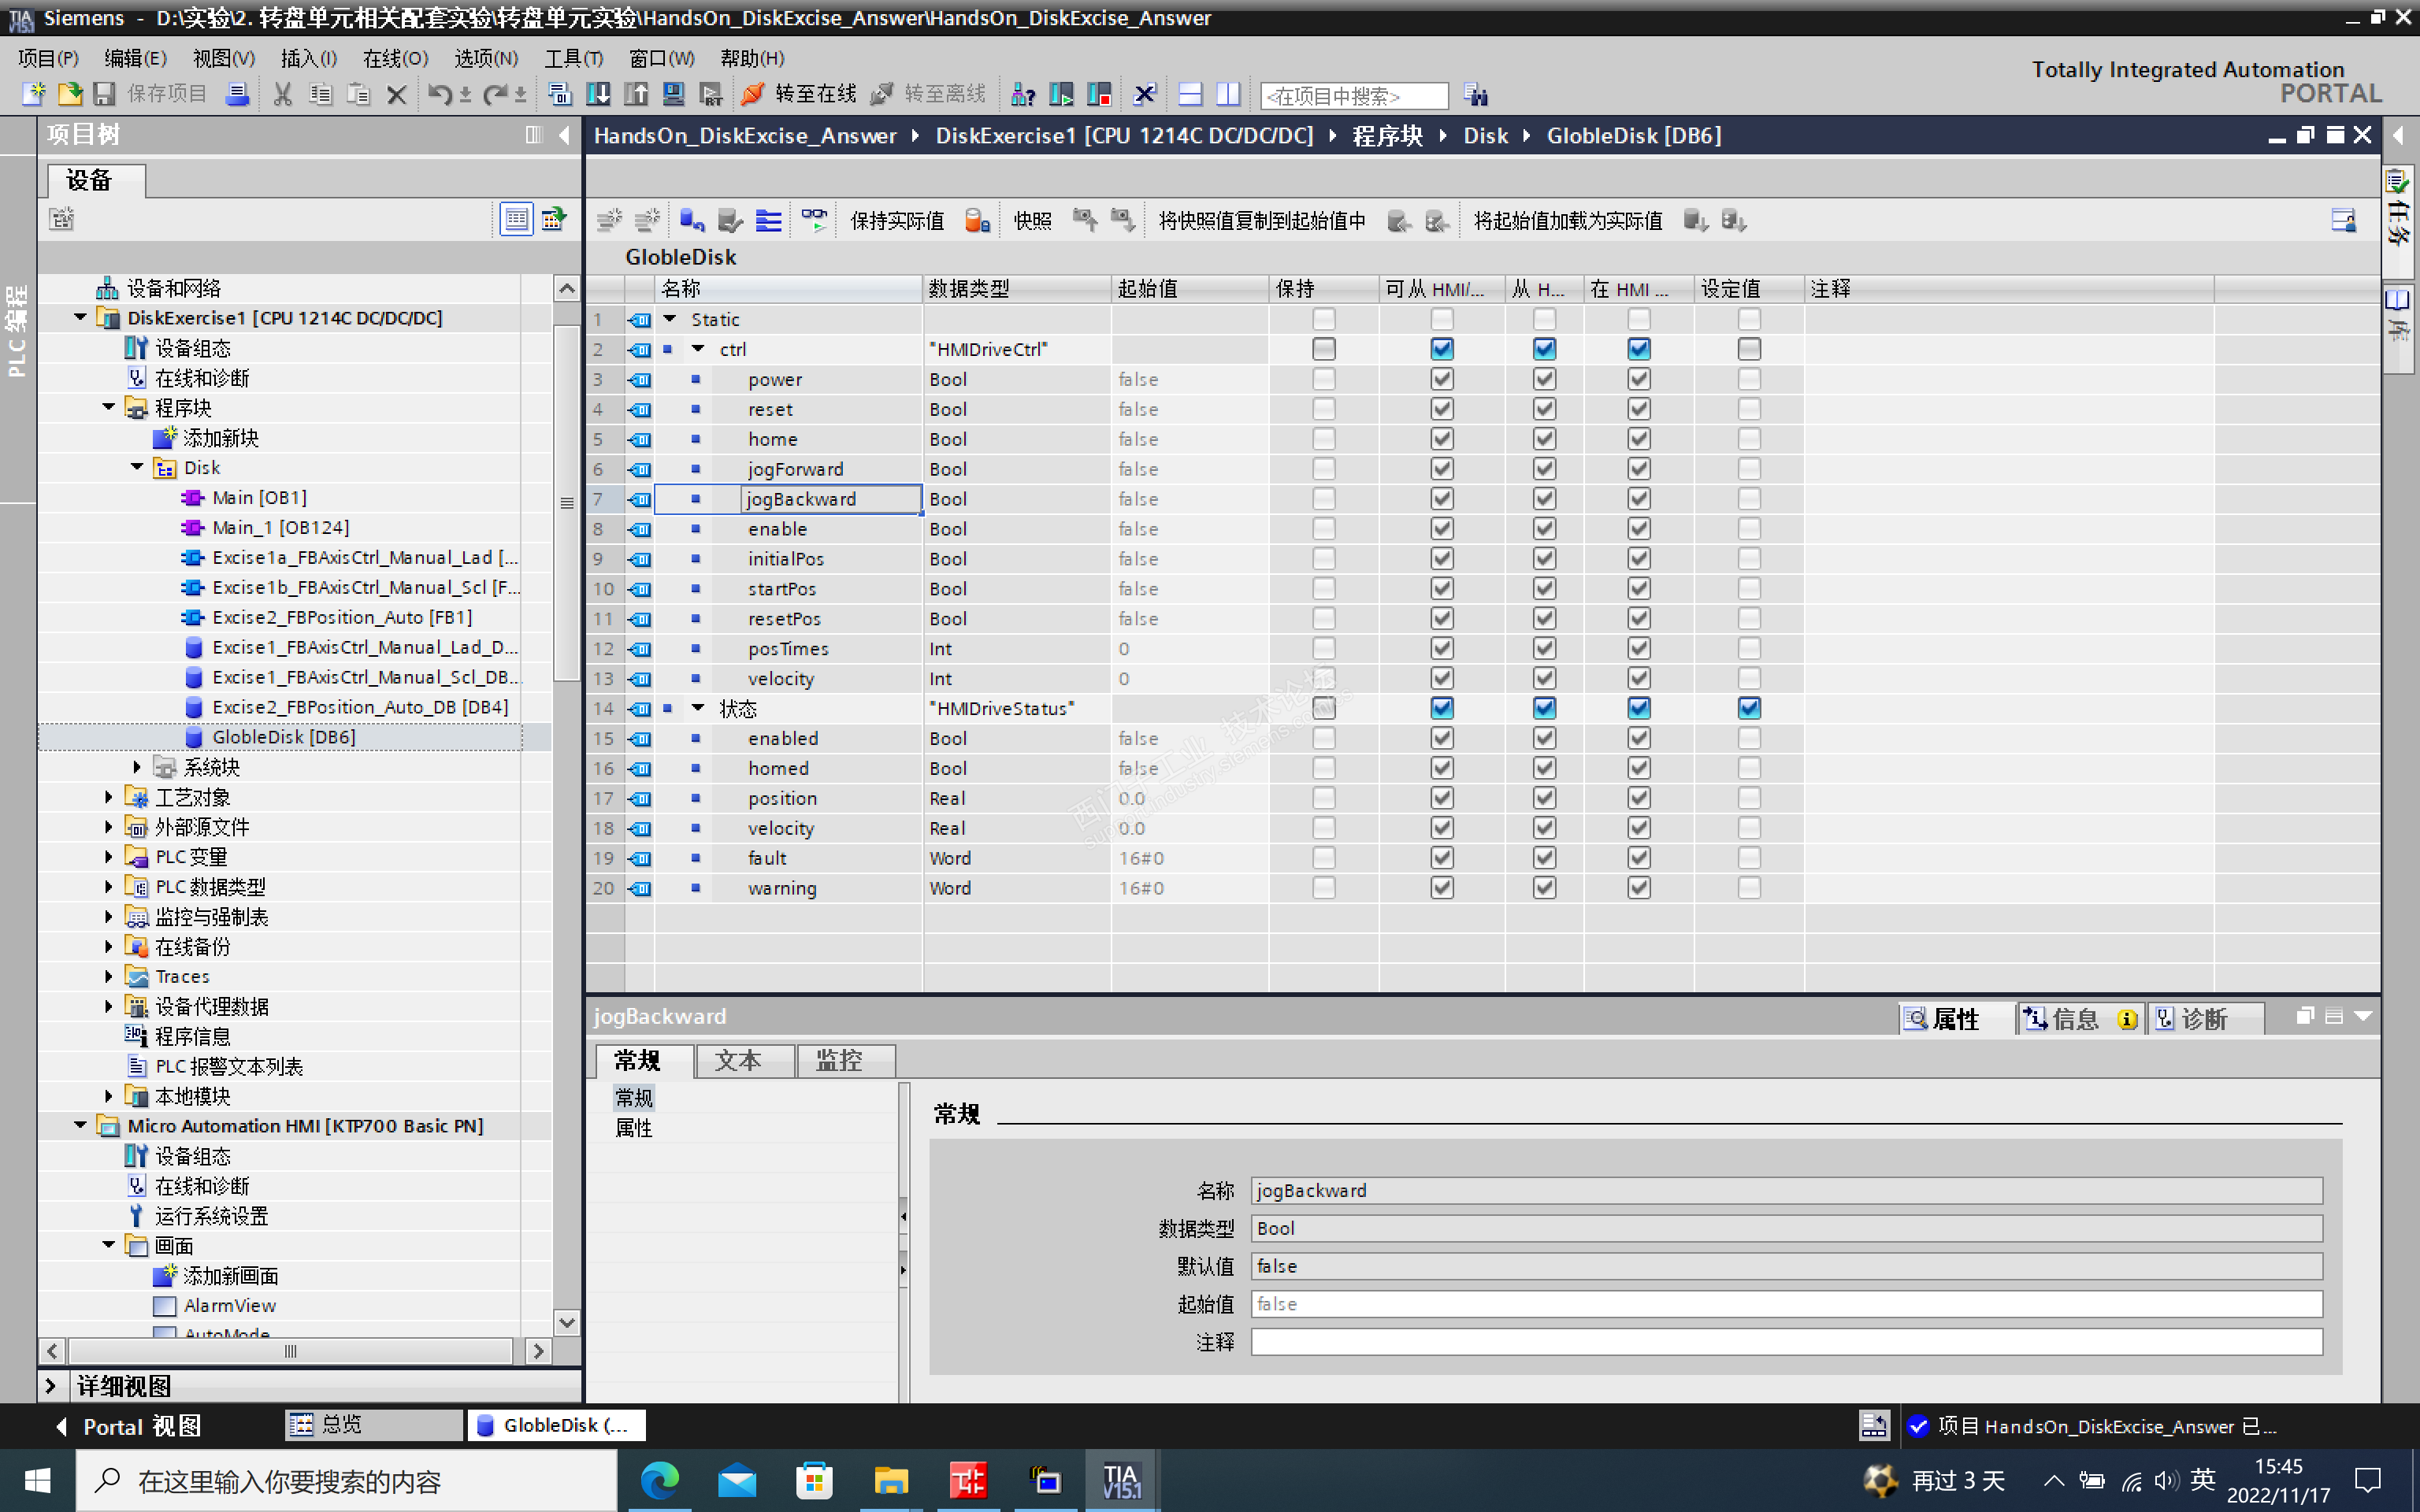Click the Download to device icon
2420x1512 pixels.
coord(598,94)
